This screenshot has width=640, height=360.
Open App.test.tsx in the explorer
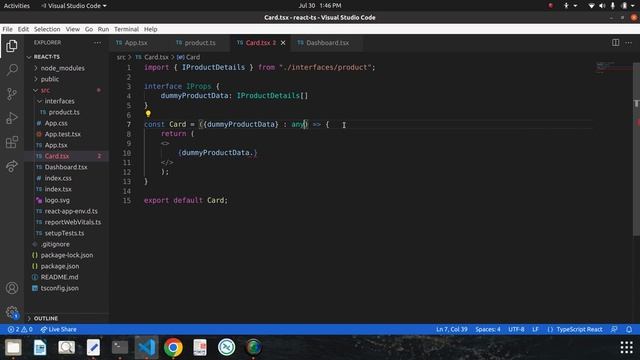pos(62,134)
